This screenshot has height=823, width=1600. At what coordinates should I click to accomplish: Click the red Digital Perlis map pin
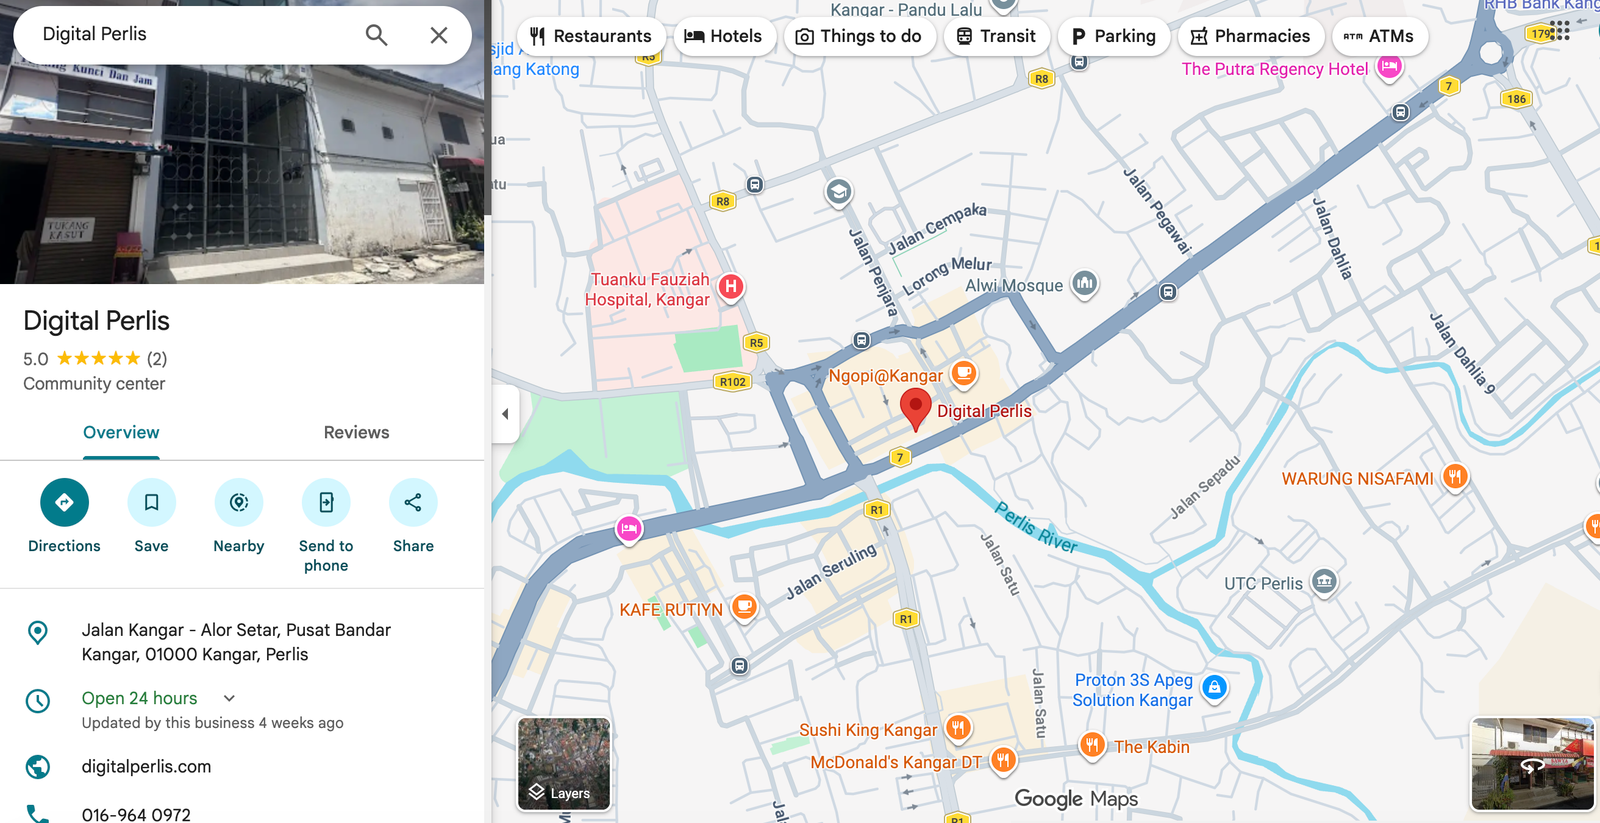point(915,410)
